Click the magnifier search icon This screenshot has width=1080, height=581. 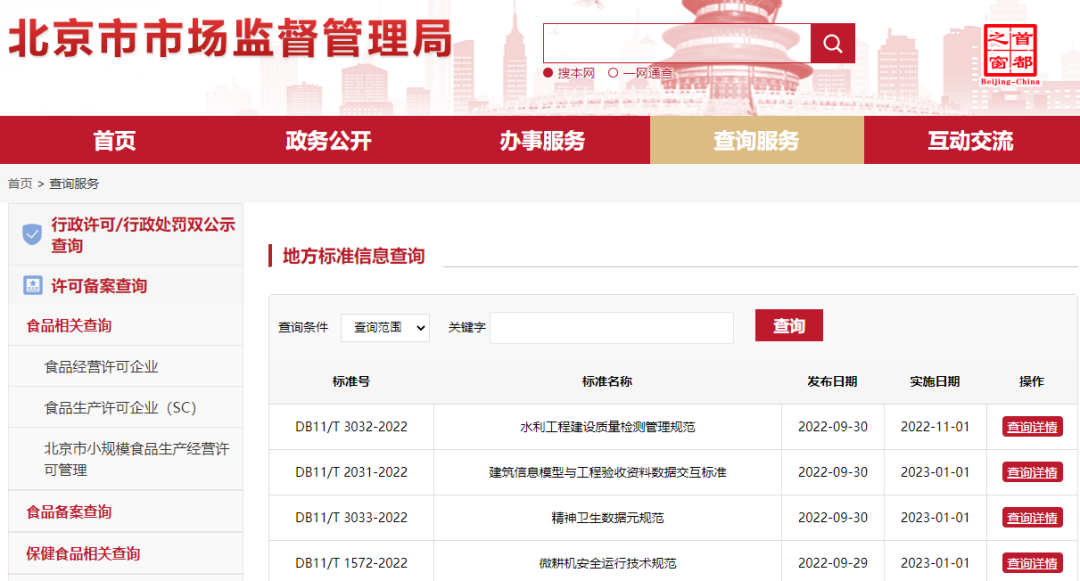coord(832,43)
